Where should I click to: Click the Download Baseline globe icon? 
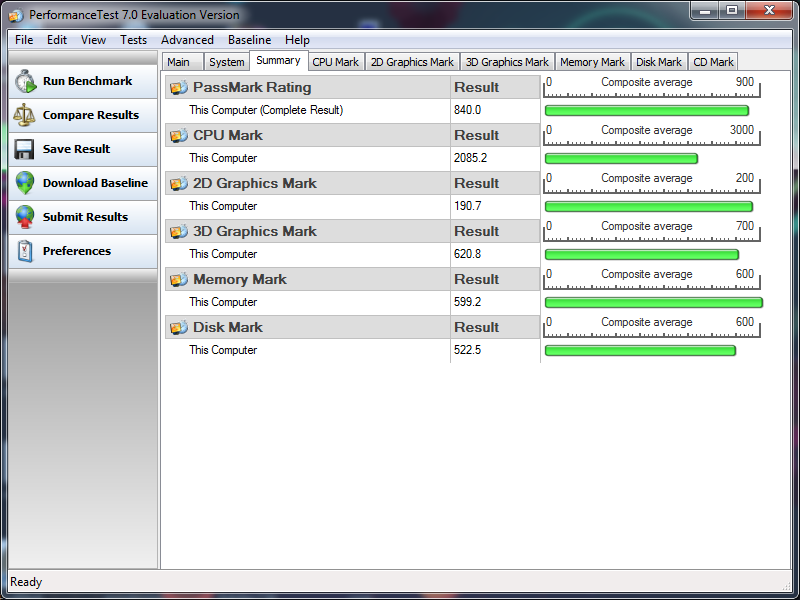24,183
